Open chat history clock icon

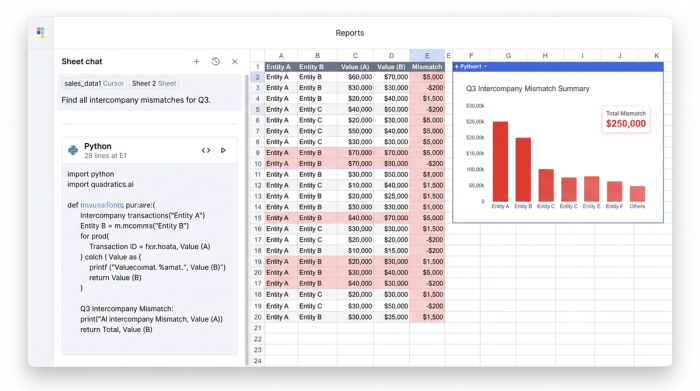pyautogui.click(x=216, y=62)
